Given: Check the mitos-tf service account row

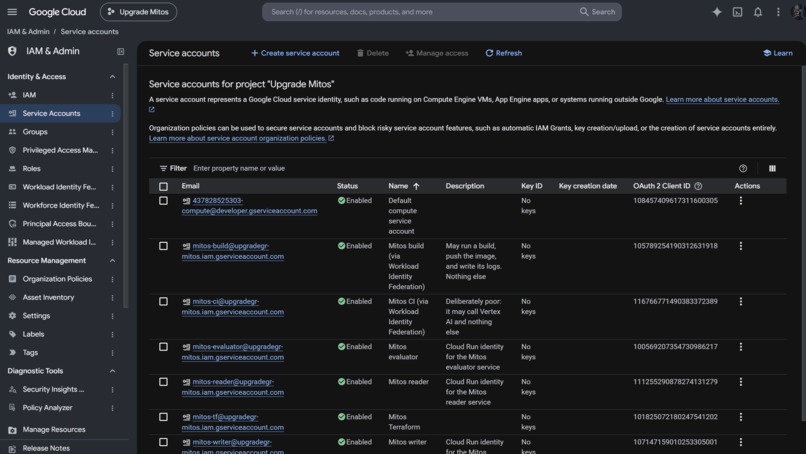Looking at the screenshot, I should (x=163, y=416).
